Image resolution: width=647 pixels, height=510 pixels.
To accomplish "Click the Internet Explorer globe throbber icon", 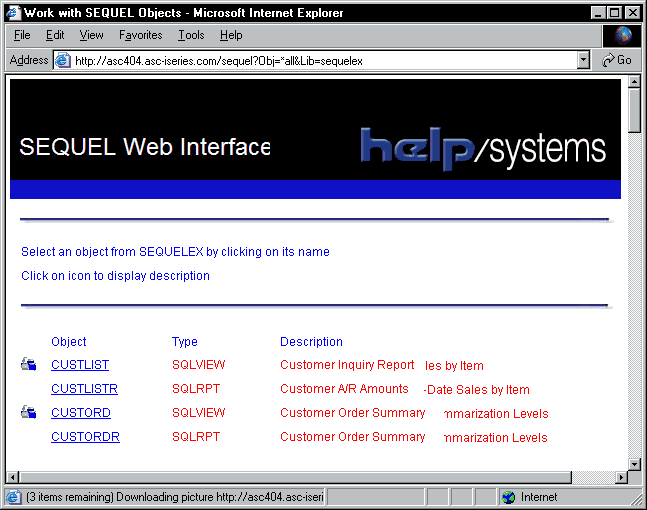I will 623,36.
